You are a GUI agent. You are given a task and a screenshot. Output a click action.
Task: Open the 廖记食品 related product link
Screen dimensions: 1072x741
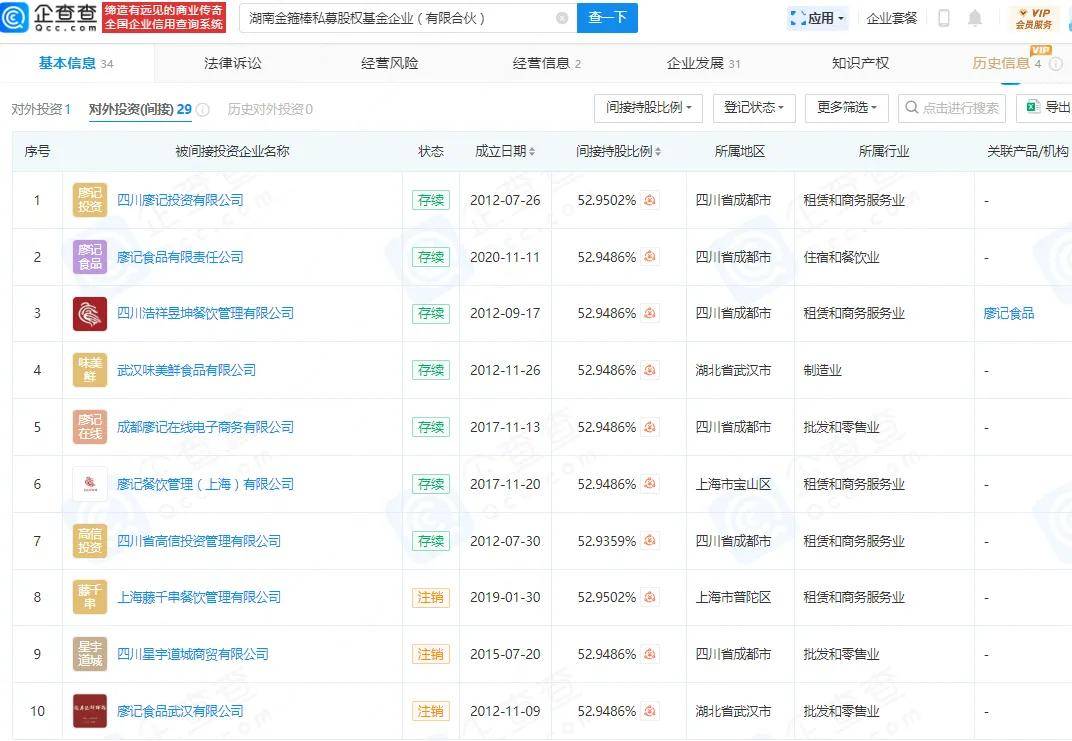[1009, 313]
